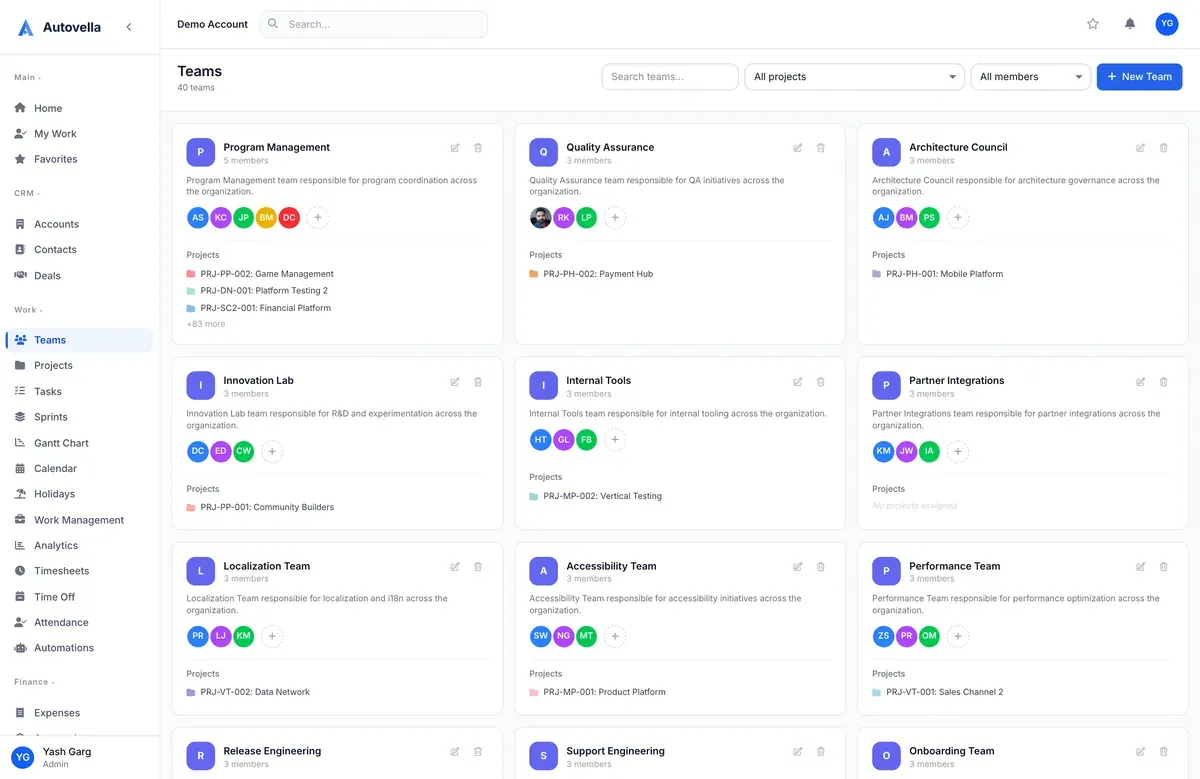Create a team with New Team button
The image size is (1200, 779).
[x=1139, y=77]
